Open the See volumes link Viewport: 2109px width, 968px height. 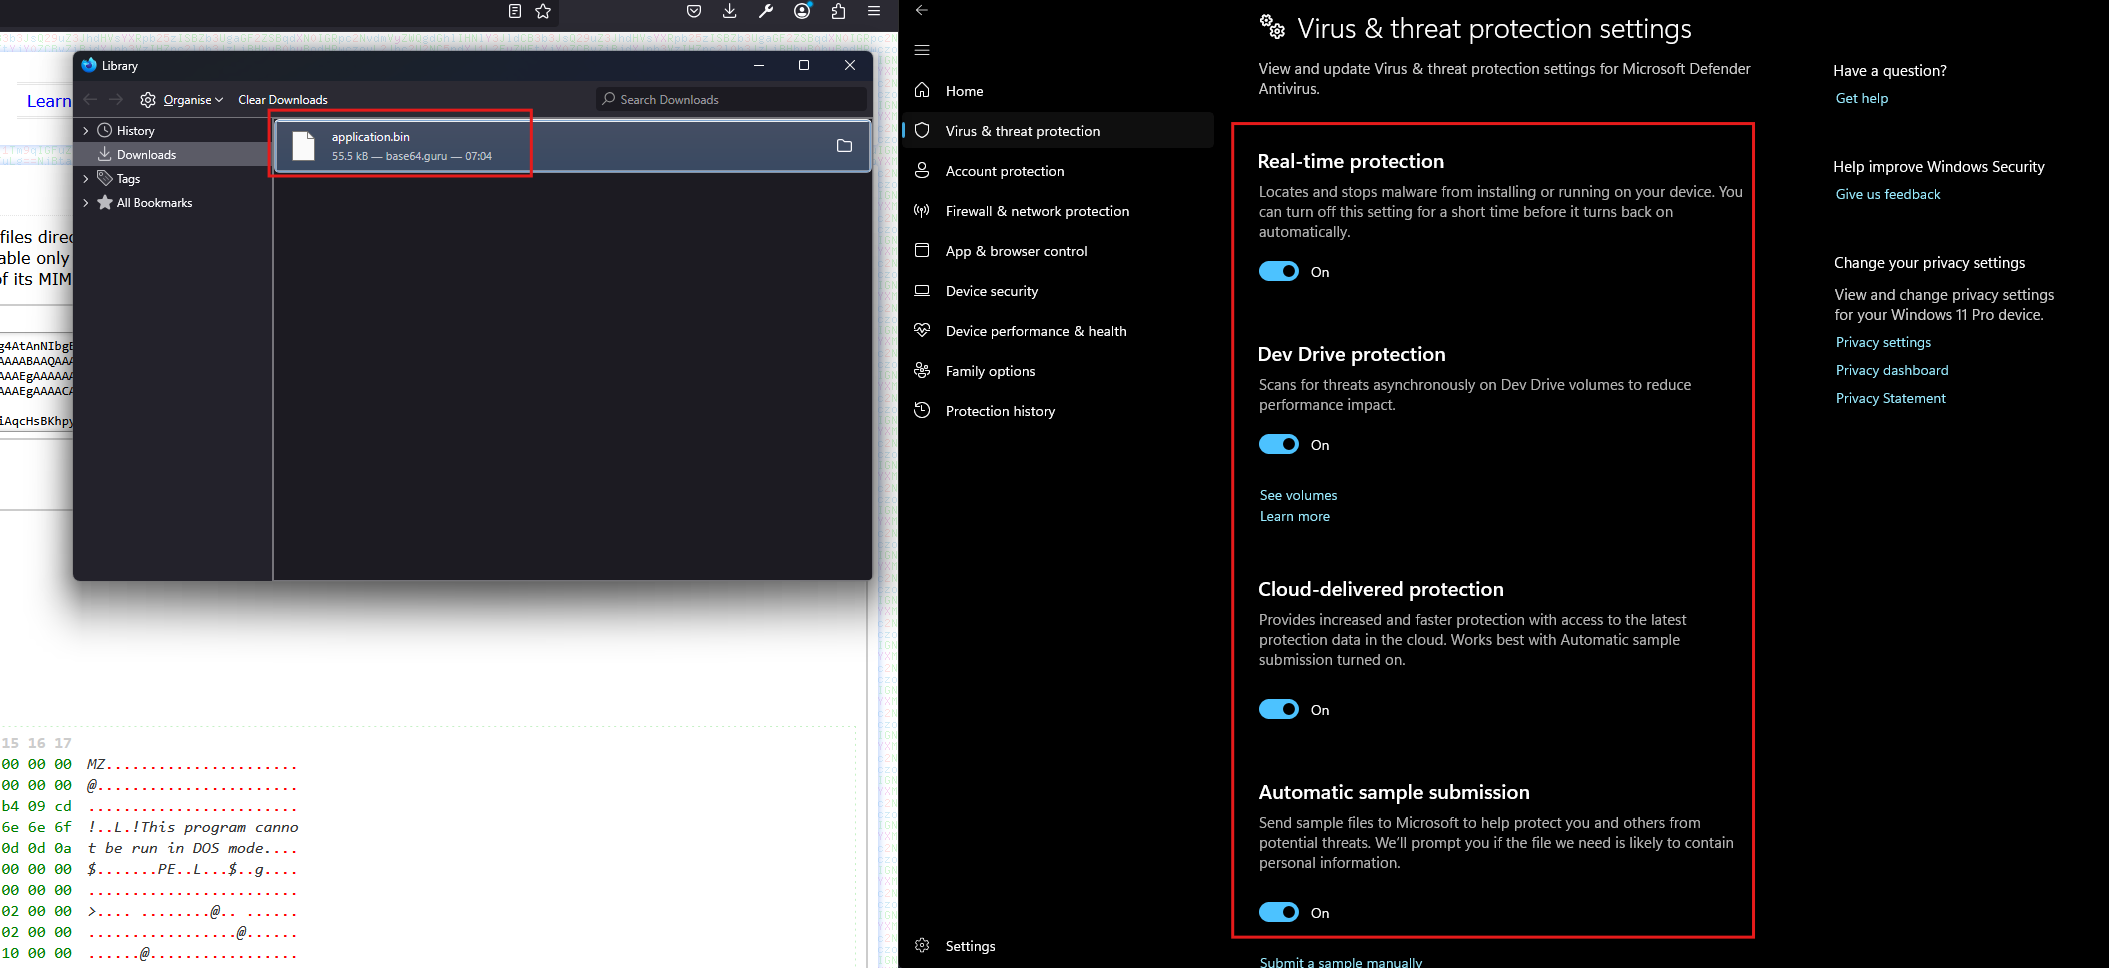click(1298, 495)
